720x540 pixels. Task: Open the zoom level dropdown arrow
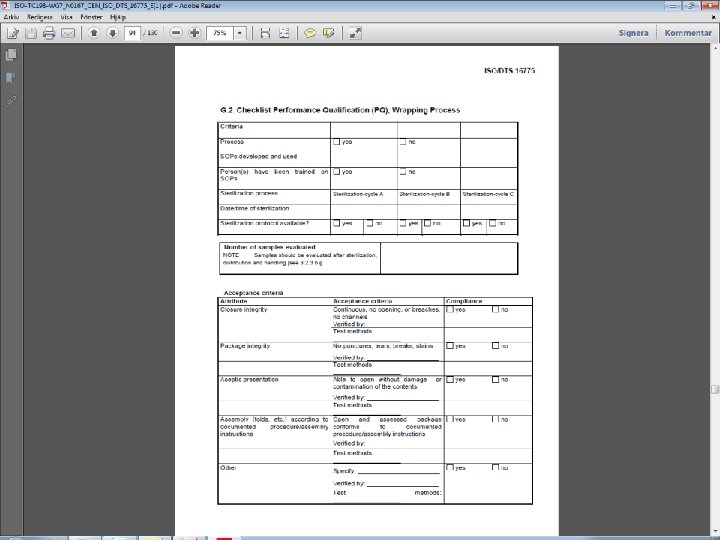click(240, 33)
